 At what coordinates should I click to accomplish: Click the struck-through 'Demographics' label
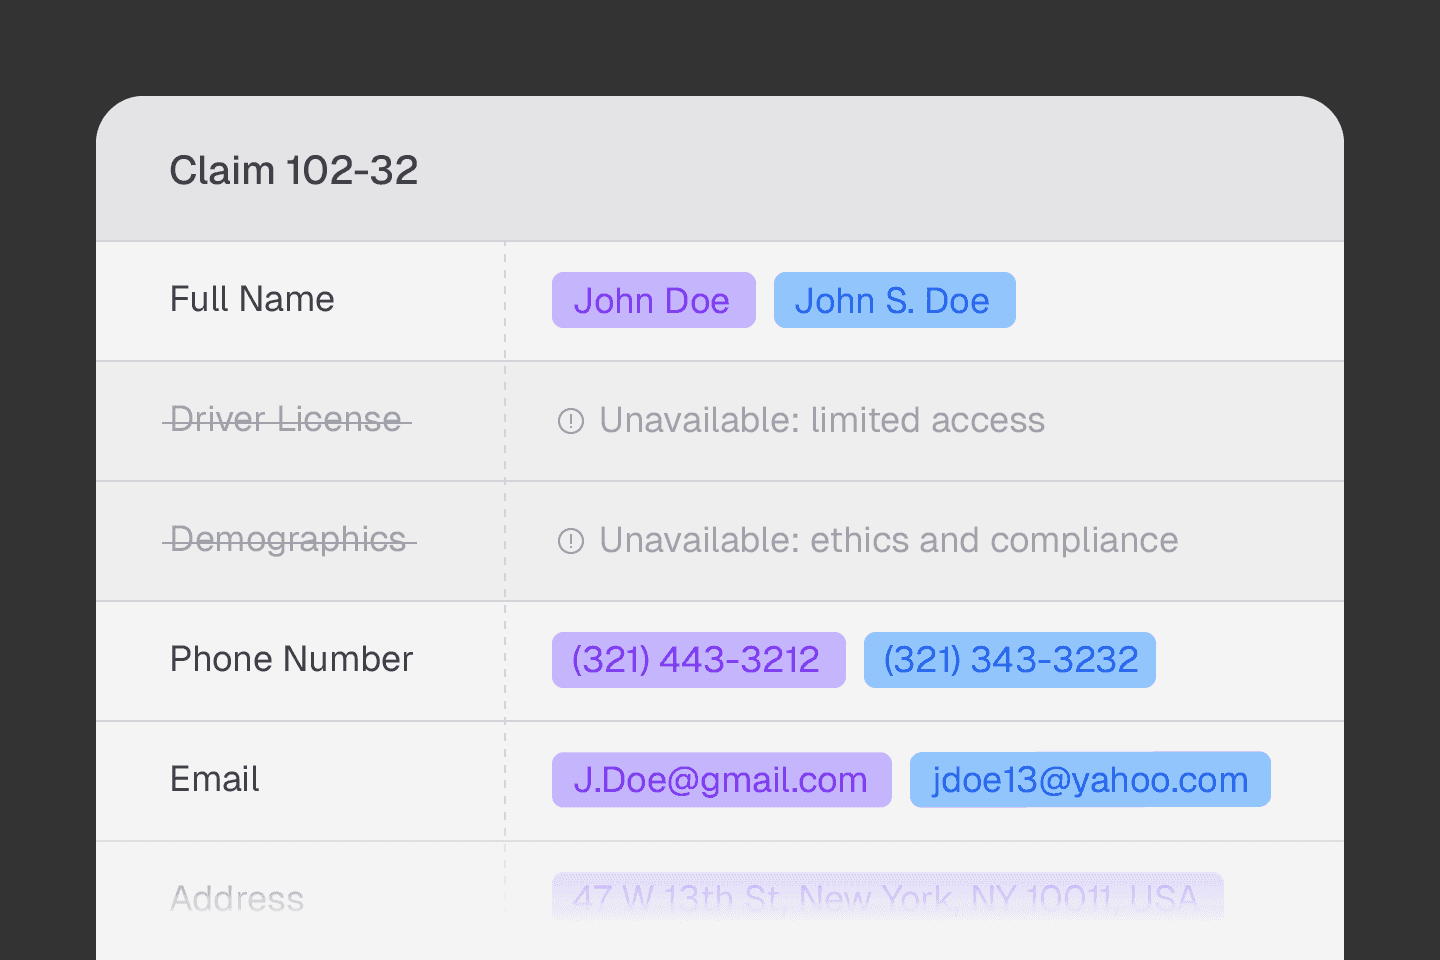click(289, 540)
